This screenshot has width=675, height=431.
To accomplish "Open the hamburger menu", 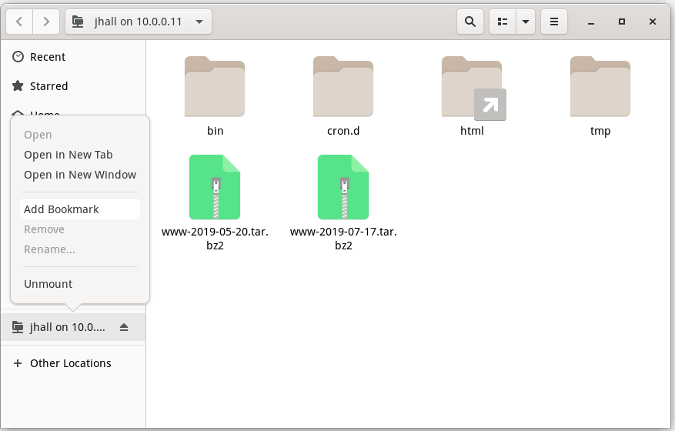I will tap(555, 21).
